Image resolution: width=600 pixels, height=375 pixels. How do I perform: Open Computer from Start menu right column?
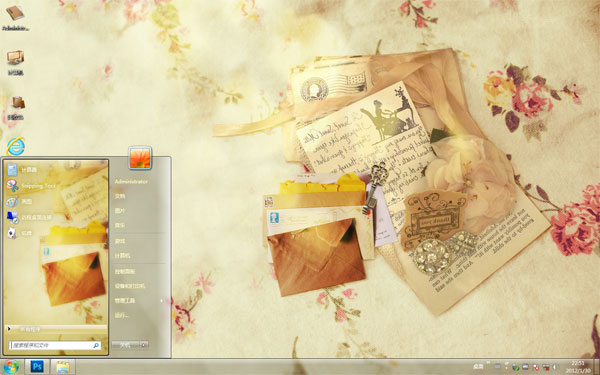coord(122,256)
